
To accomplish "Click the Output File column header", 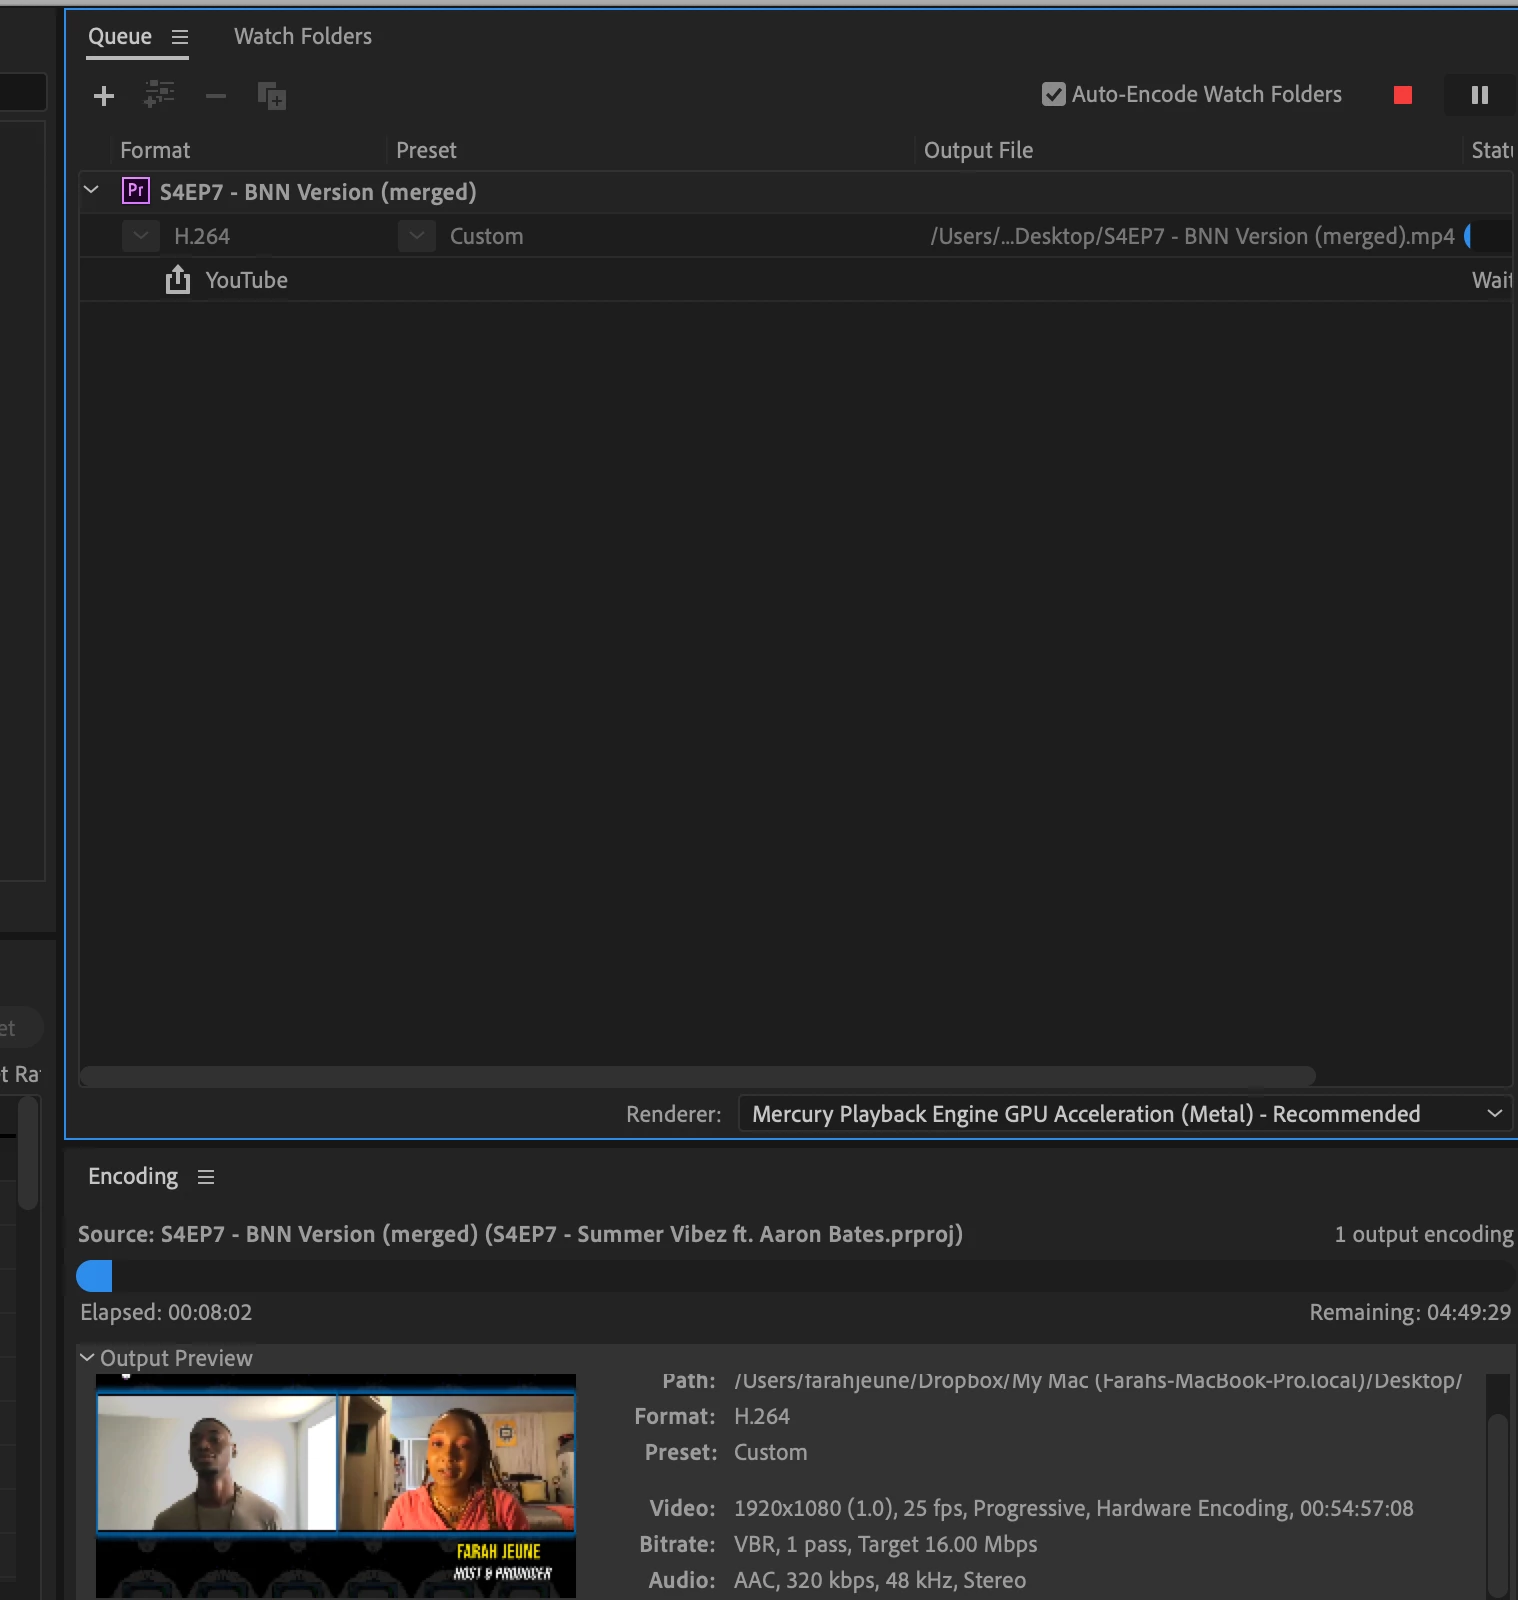I will [978, 150].
